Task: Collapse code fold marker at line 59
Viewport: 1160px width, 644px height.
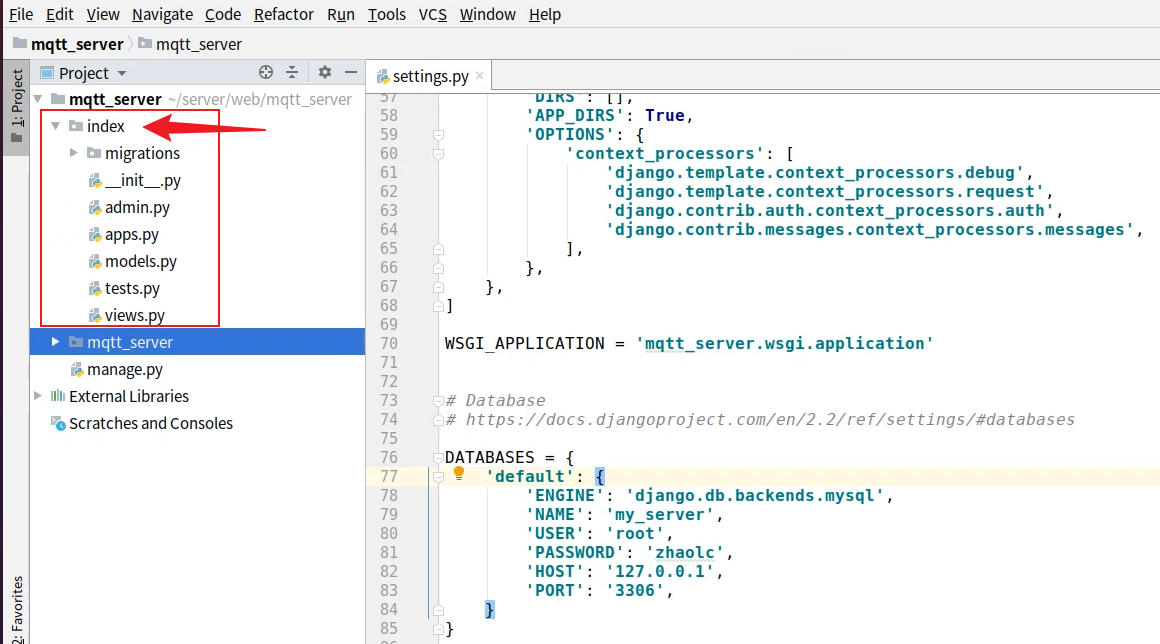Action: pos(438,135)
